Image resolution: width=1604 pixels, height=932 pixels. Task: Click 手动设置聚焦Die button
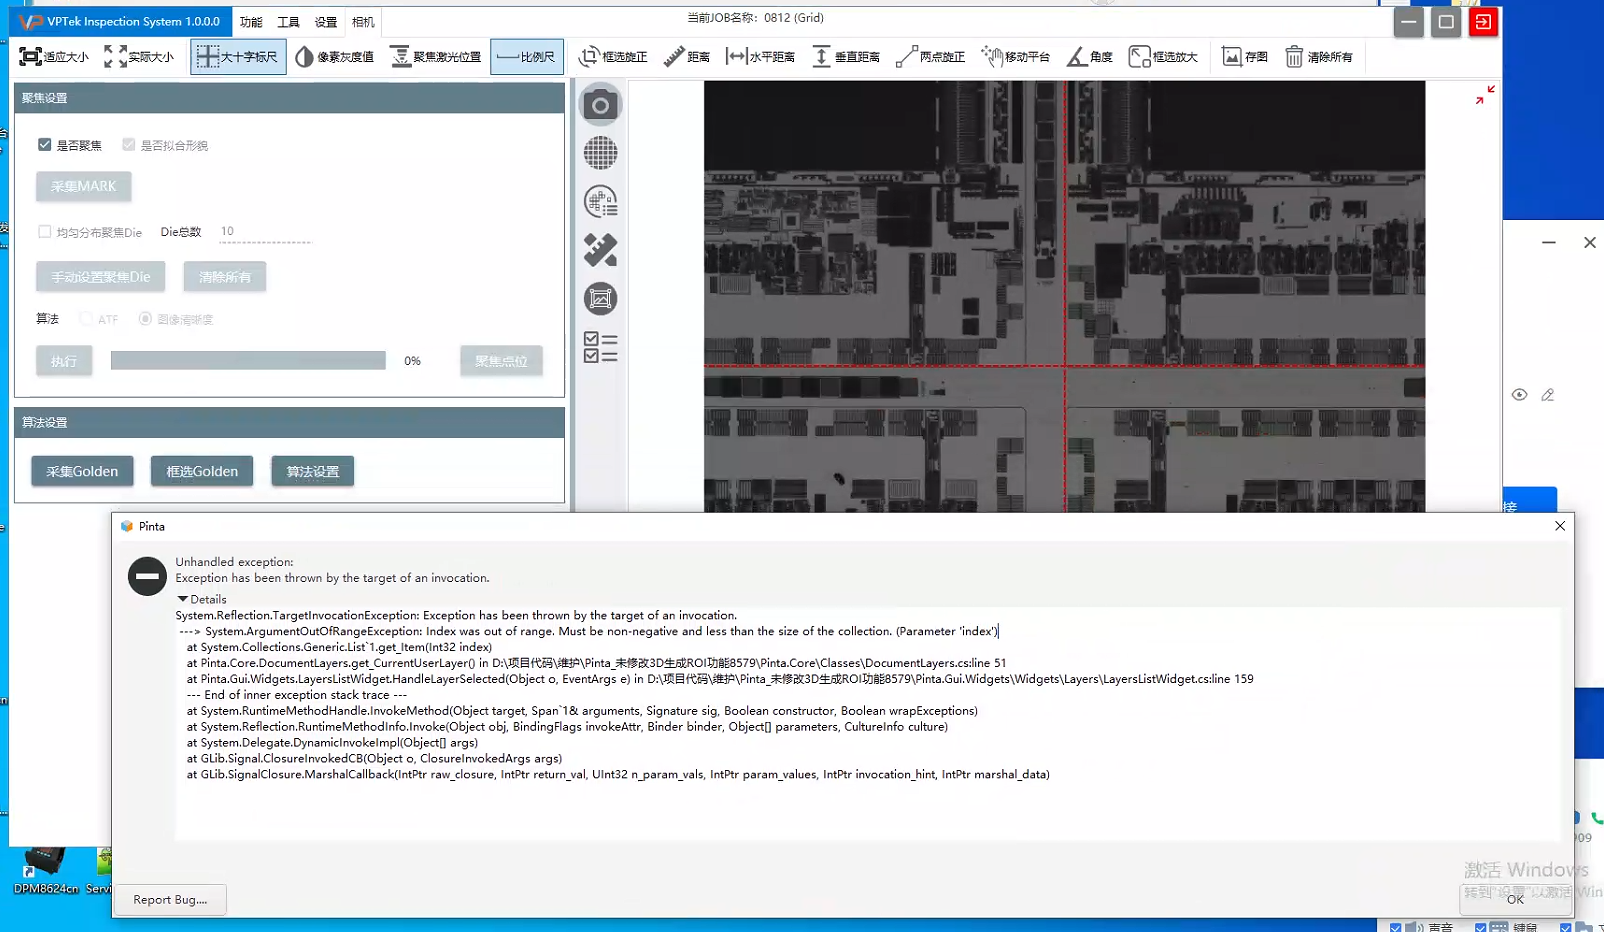pyautogui.click(x=101, y=277)
